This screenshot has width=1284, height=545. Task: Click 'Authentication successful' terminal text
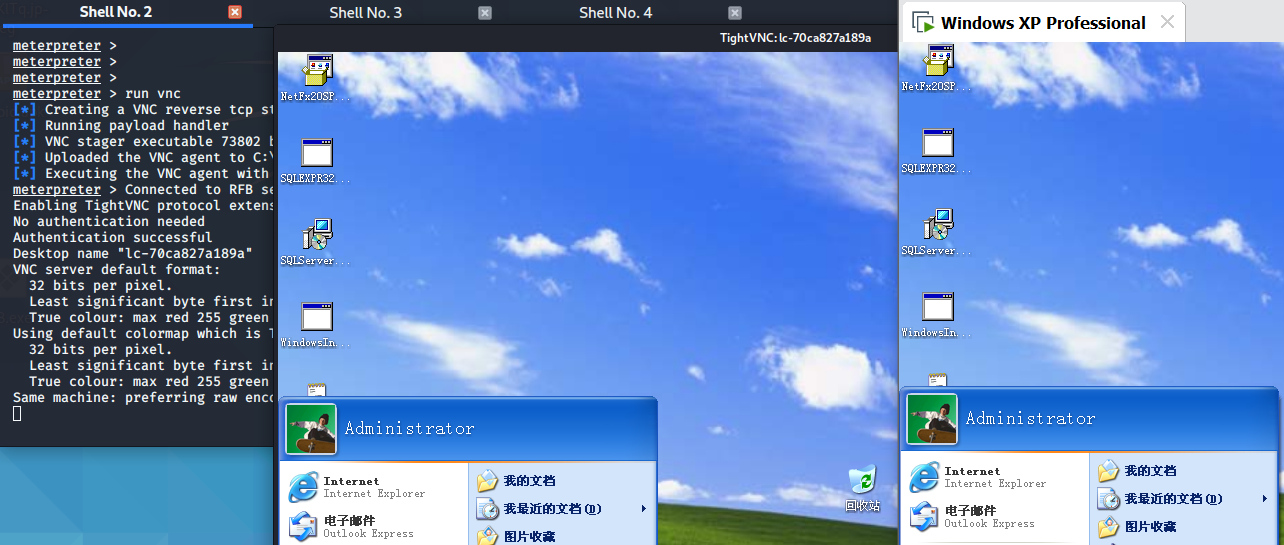coord(112,238)
